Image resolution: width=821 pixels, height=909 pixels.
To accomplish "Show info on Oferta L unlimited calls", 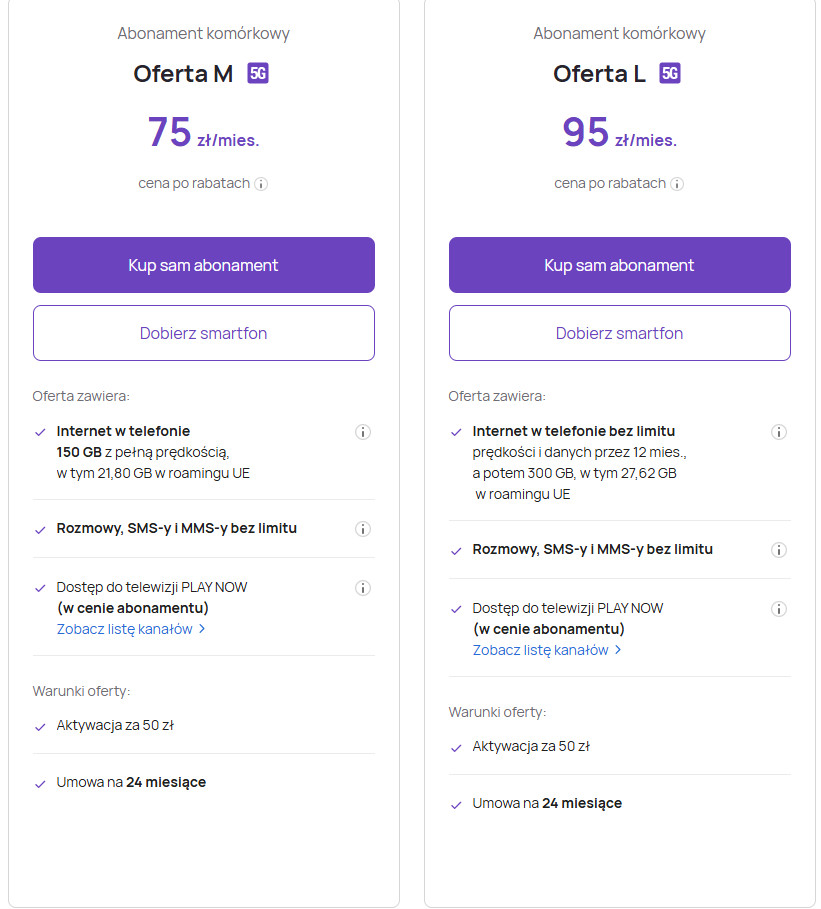I will pos(779,550).
